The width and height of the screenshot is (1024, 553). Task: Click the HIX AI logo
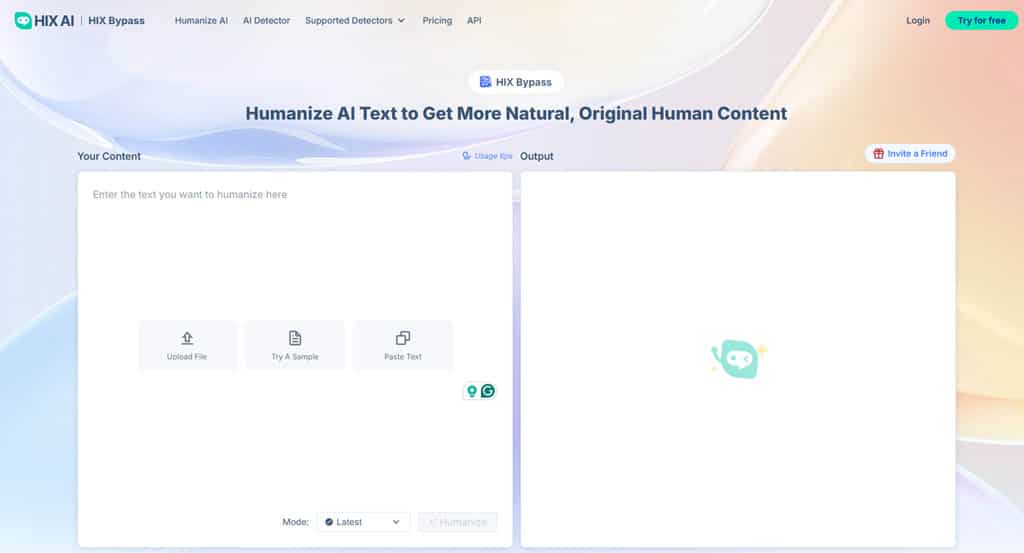45,20
